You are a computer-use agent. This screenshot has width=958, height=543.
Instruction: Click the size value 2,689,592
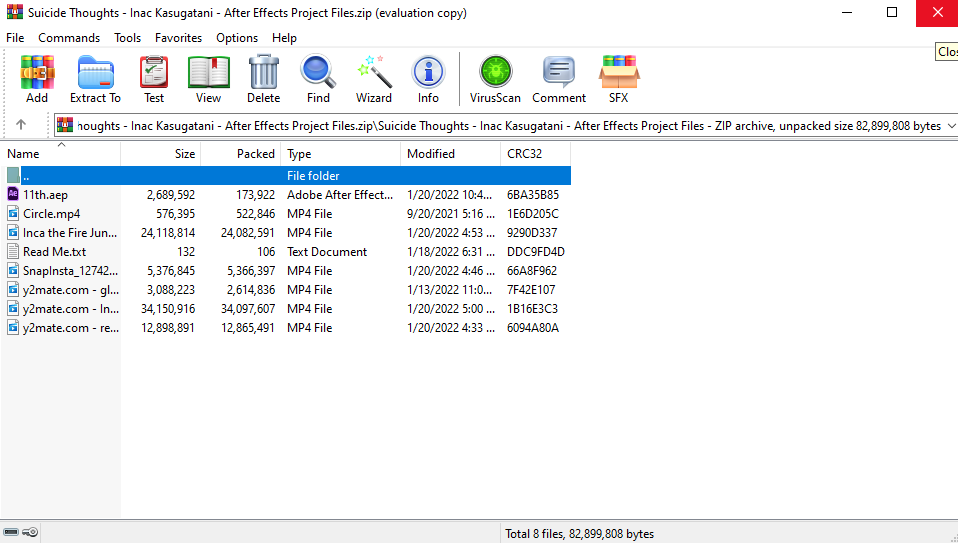170,195
